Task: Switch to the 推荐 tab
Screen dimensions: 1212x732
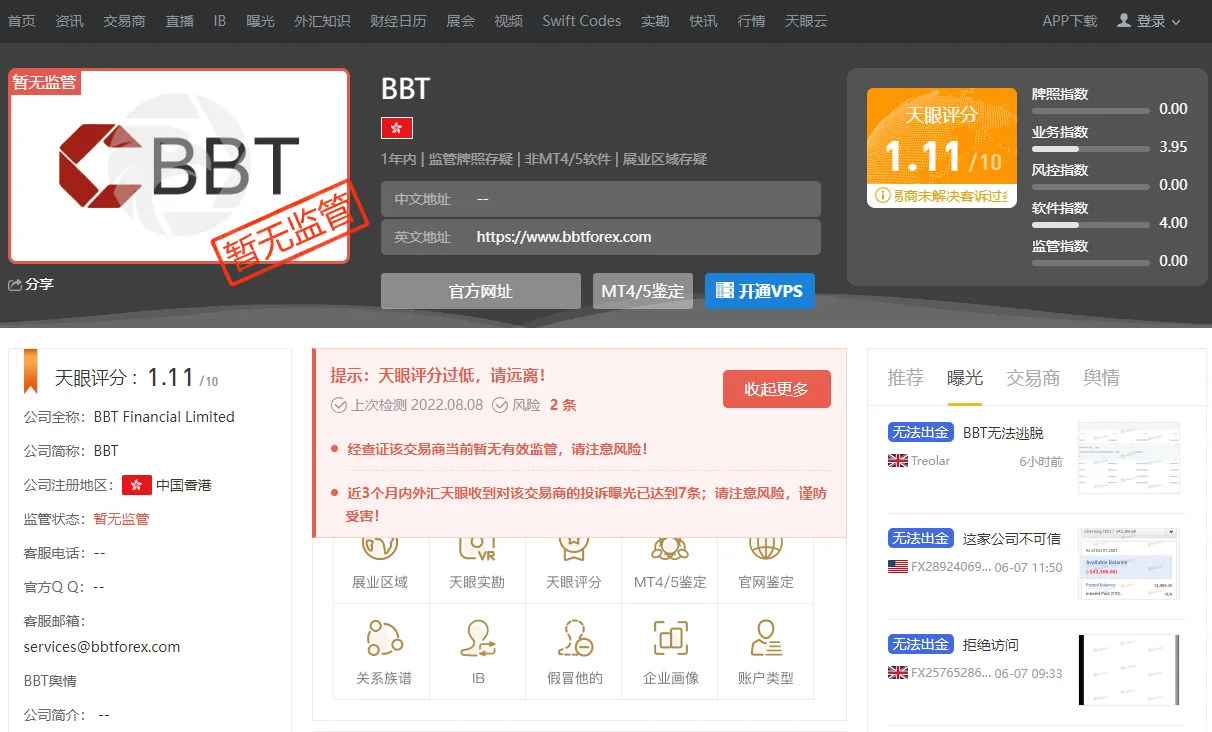Action: point(906,378)
